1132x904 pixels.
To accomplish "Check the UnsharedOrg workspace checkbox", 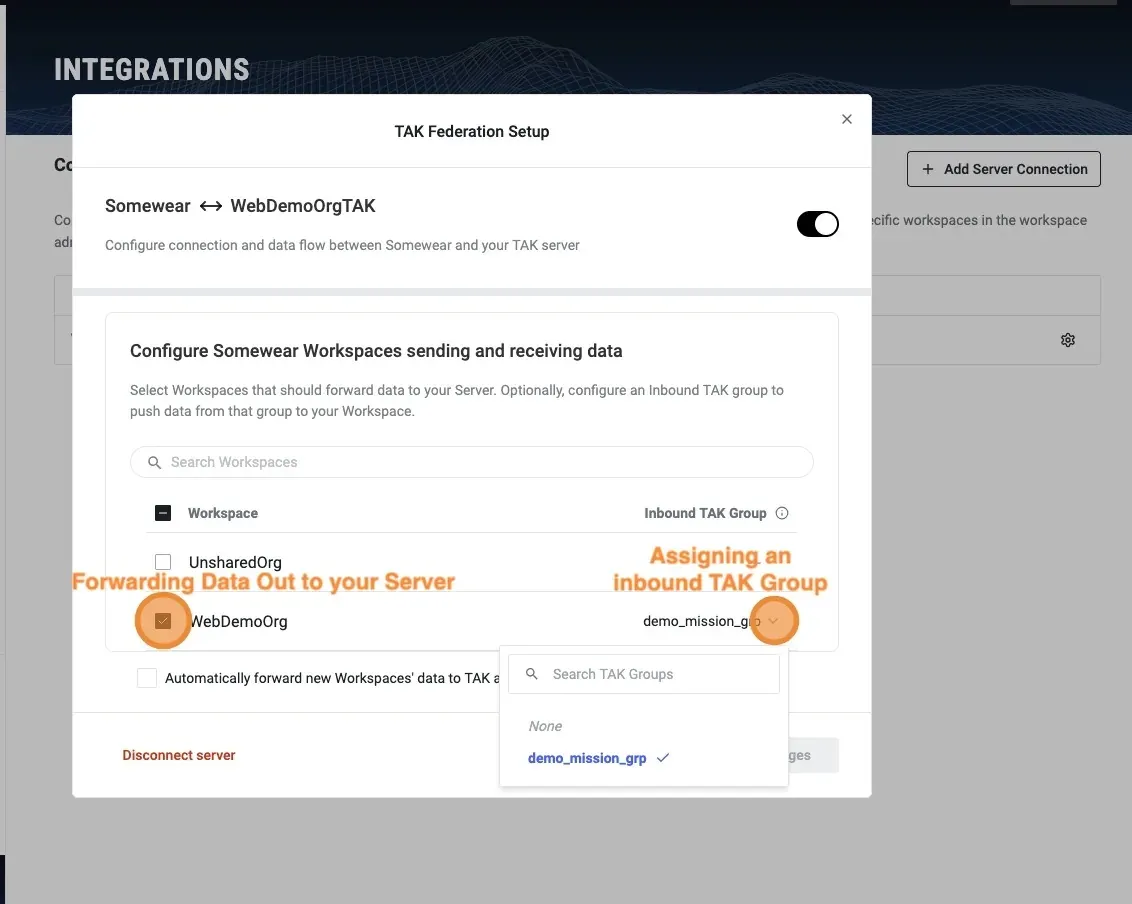I will (163, 562).
